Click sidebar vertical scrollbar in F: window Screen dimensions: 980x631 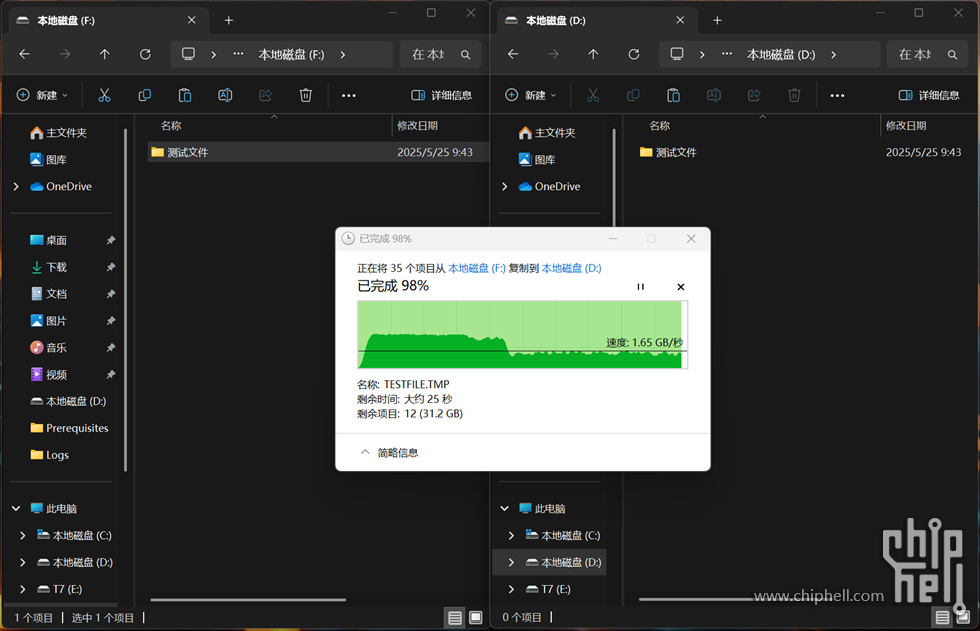coord(126,300)
